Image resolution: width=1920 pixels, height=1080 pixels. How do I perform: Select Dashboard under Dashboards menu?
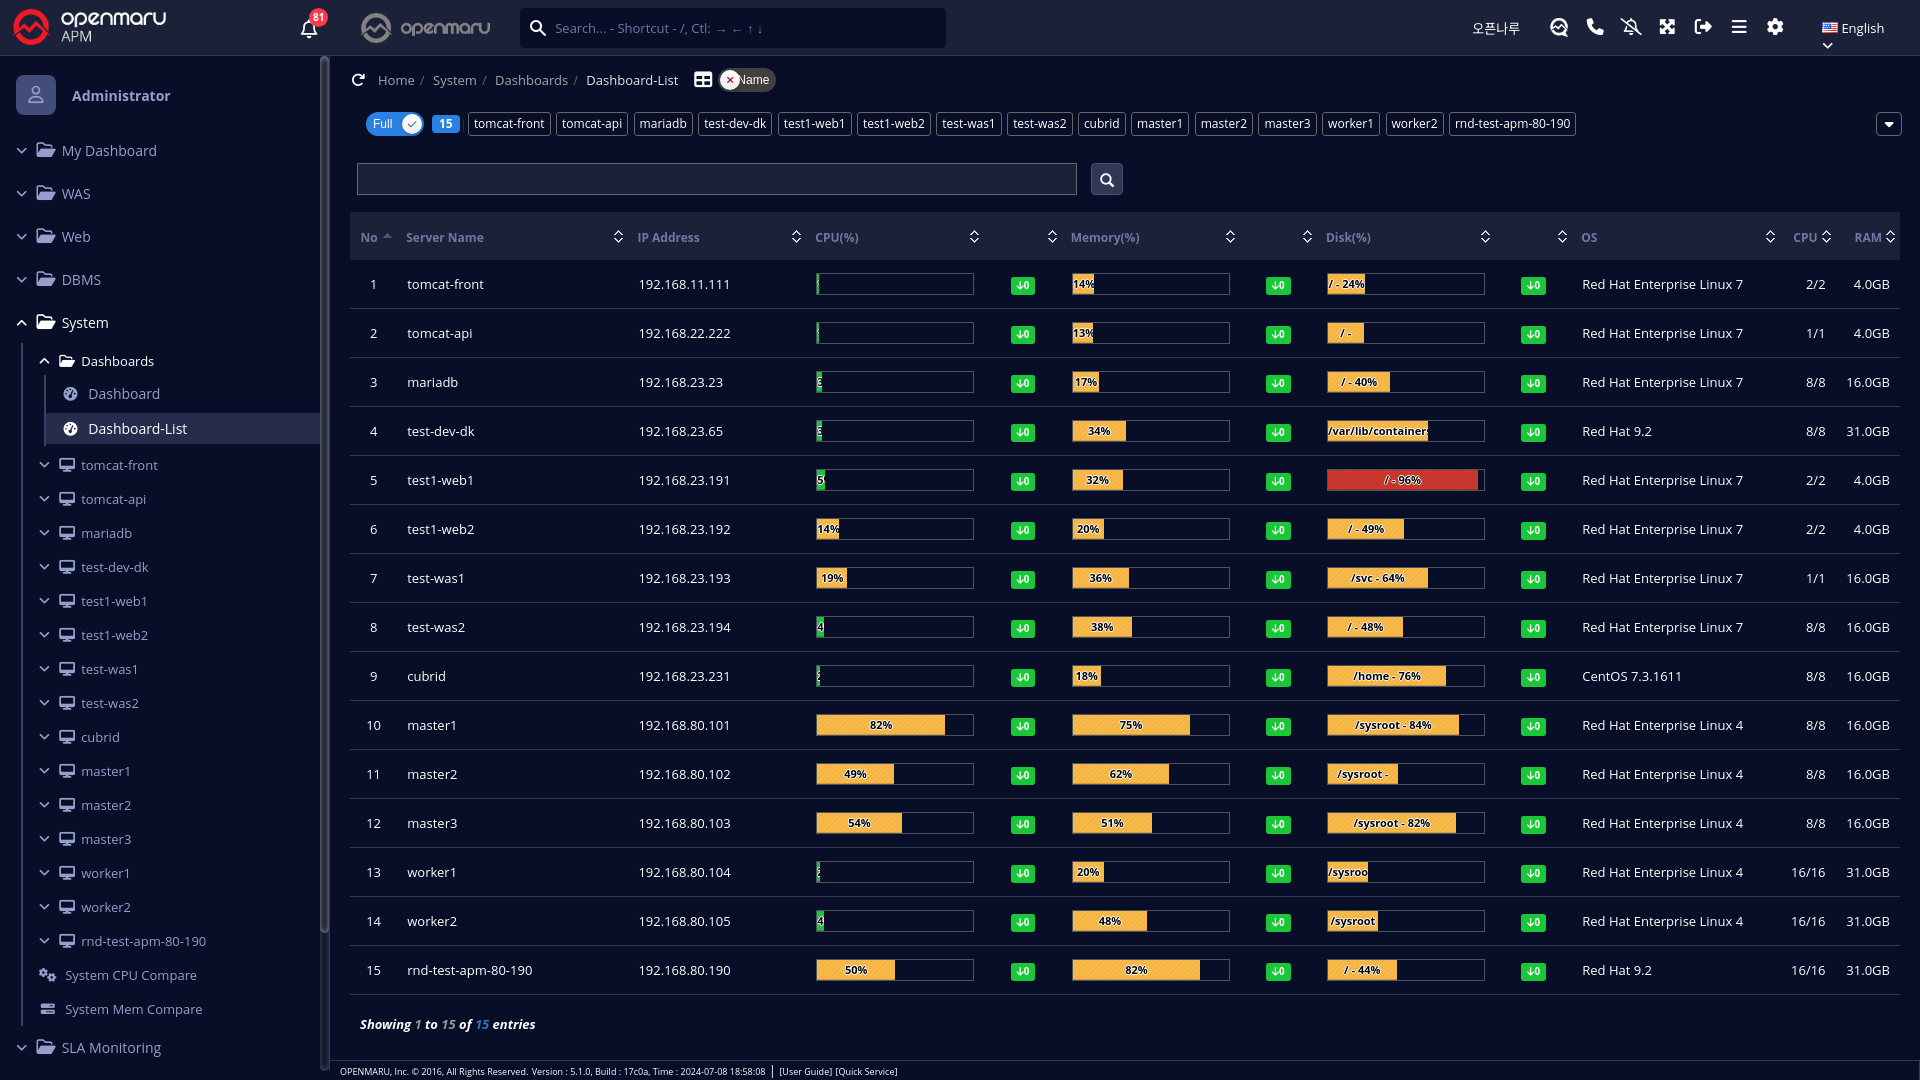(x=123, y=394)
